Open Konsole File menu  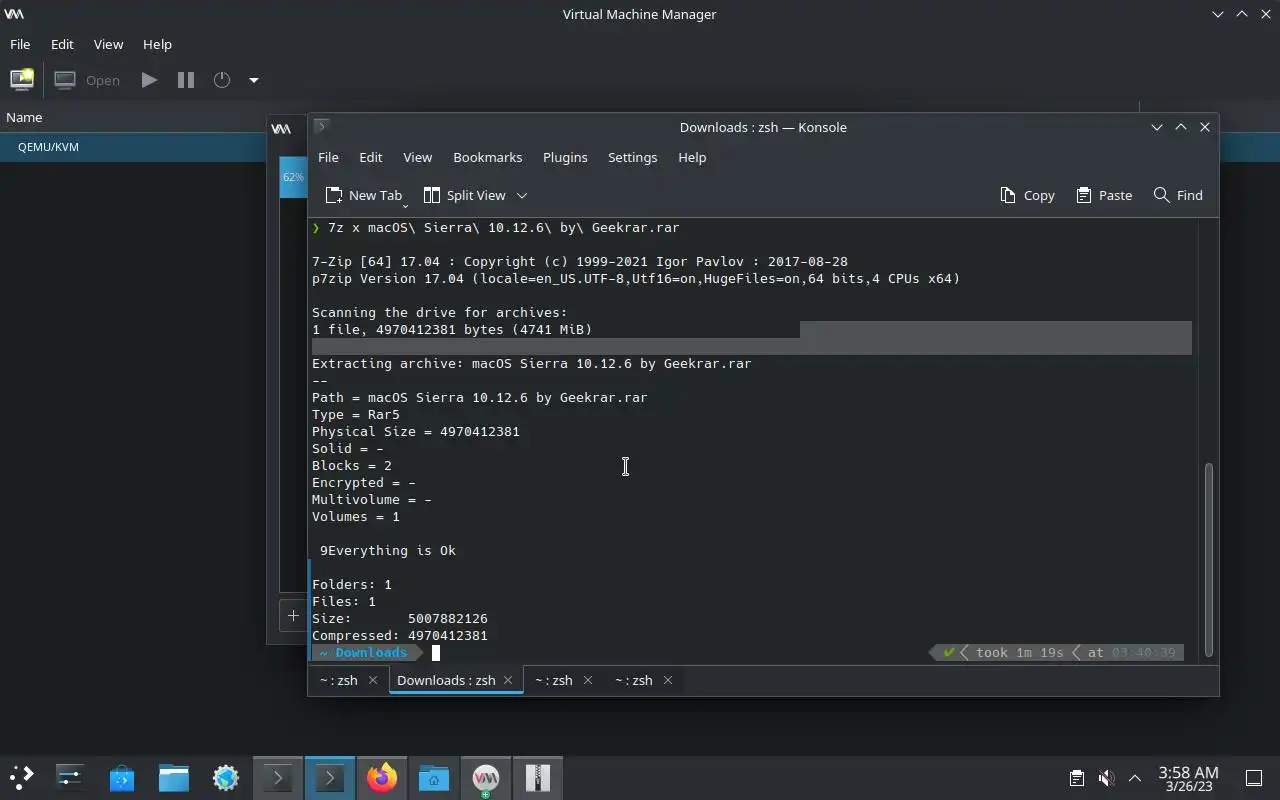[x=328, y=157]
